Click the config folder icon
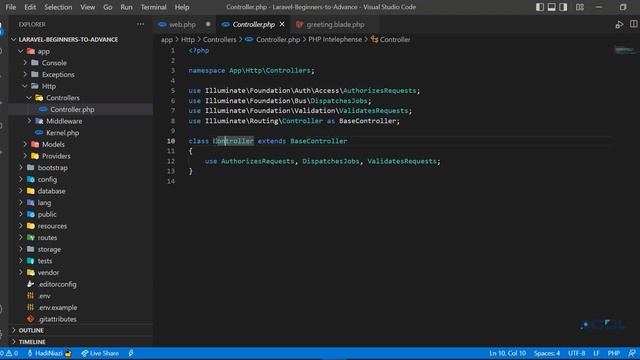The image size is (640, 360). click(x=31, y=179)
